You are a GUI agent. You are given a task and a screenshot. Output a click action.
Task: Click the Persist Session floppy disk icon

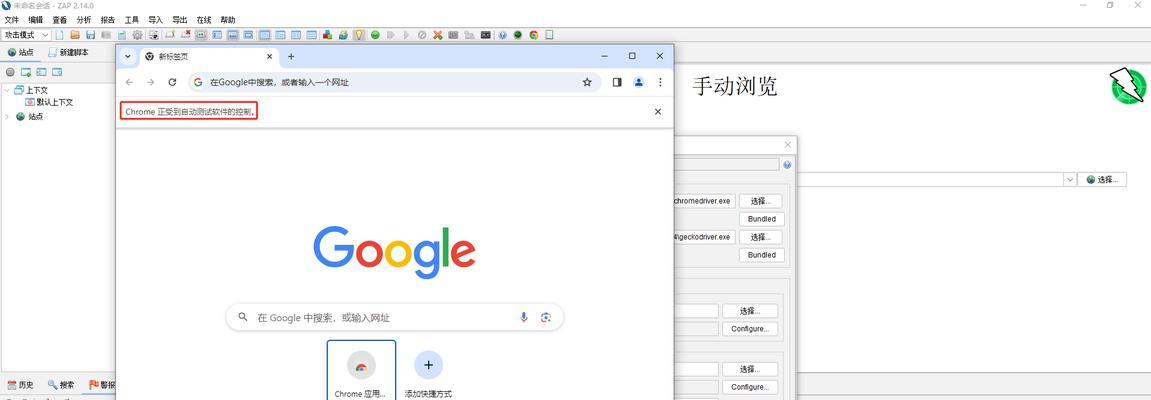pos(90,34)
